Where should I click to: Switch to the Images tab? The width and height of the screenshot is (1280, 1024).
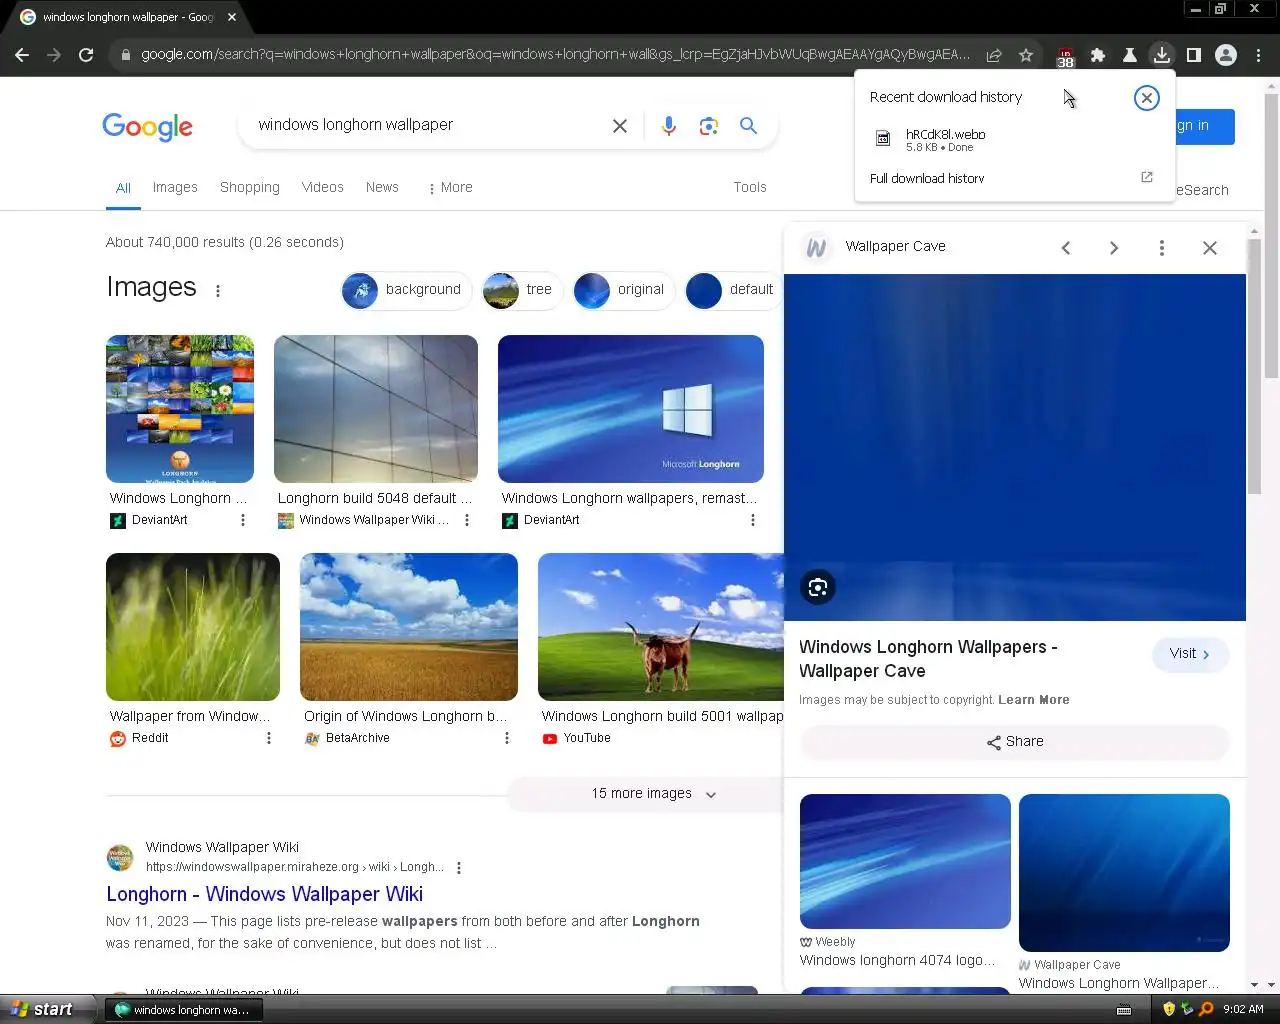[175, 188]
